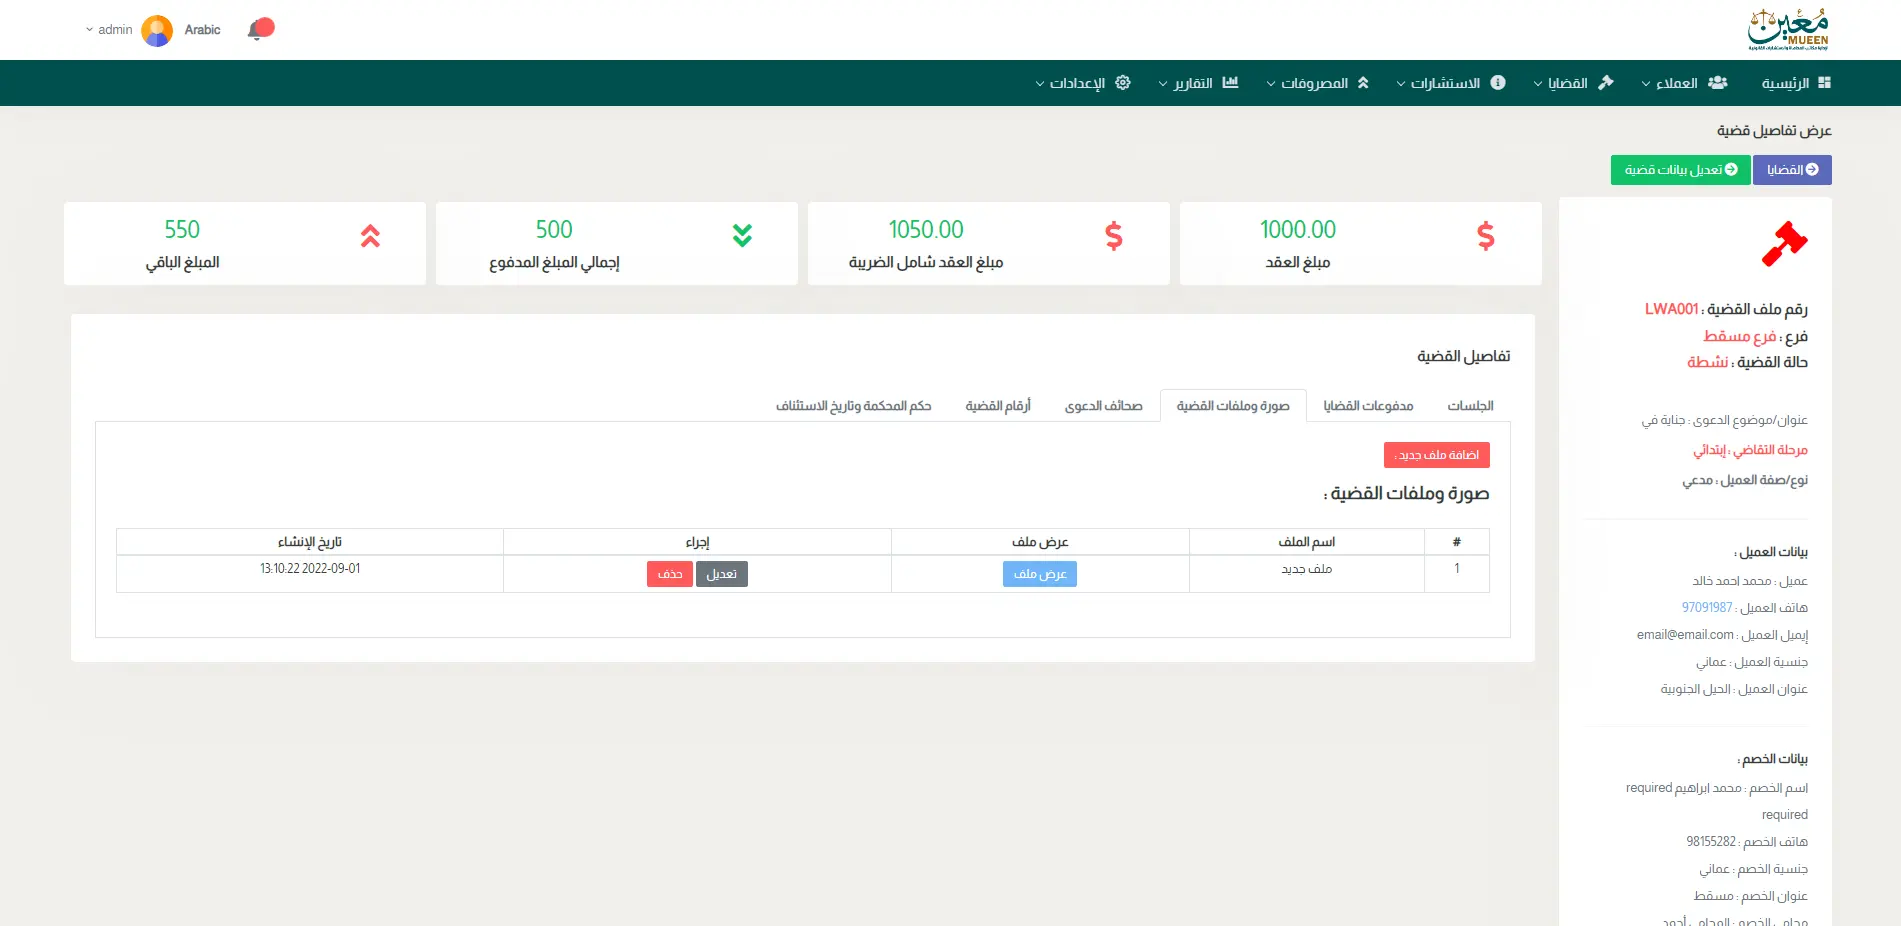Click the red حذف delete button

(669, 574)
